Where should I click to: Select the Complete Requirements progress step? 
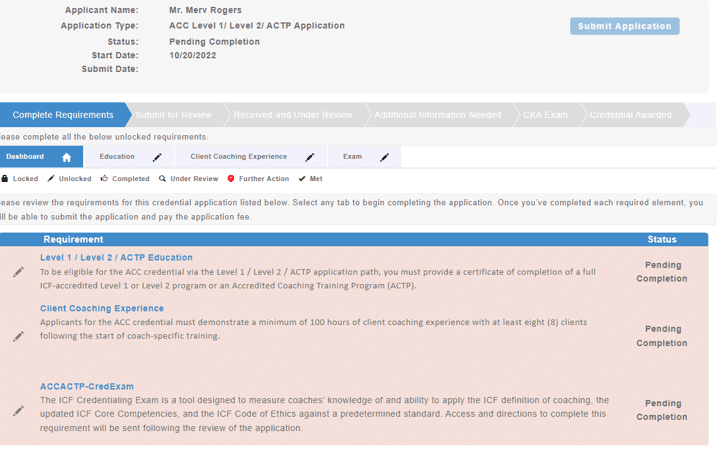pos(63,115)
